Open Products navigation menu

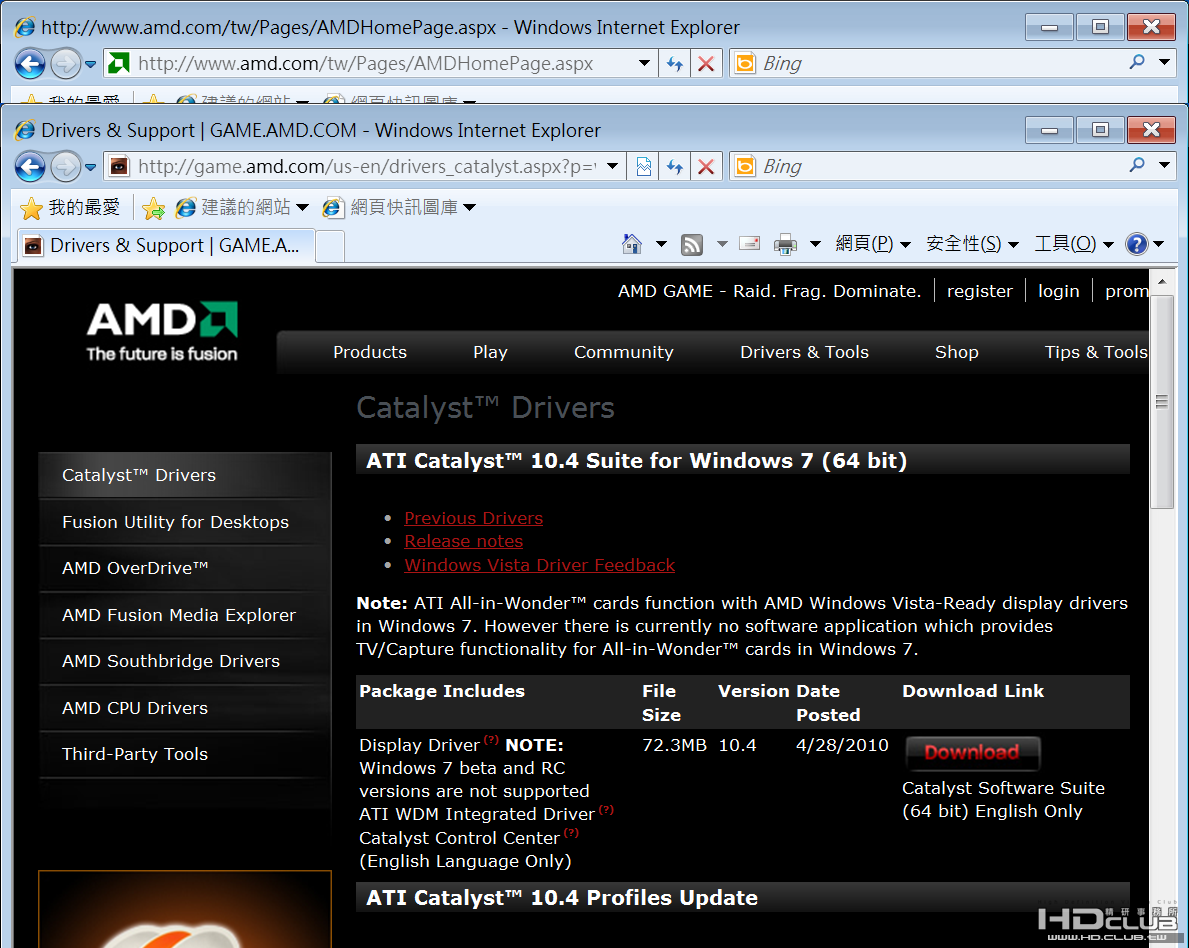[x=370, y=353]
